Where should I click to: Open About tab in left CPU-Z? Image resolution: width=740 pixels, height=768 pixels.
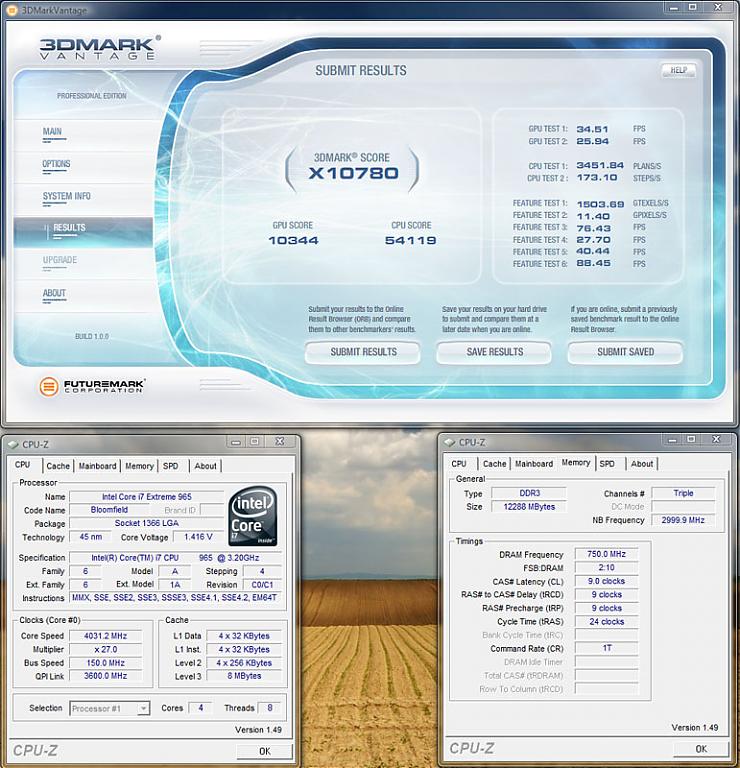[x=205, y=466]
